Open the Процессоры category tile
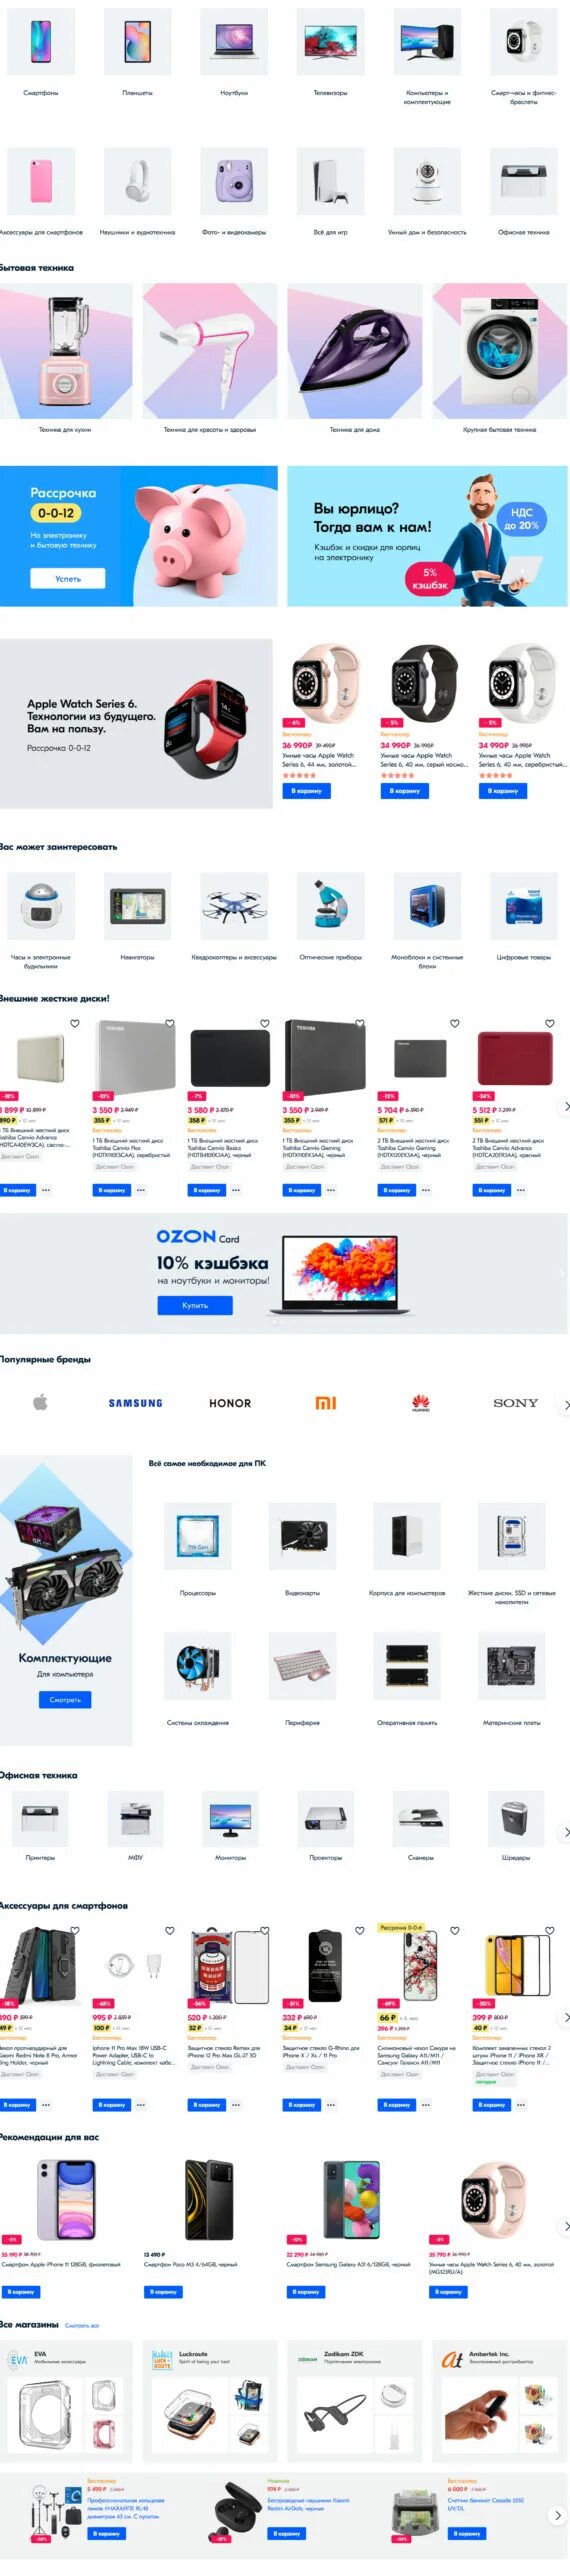The width and height of the screenshot is (570, 2560). pos(197,1536)
